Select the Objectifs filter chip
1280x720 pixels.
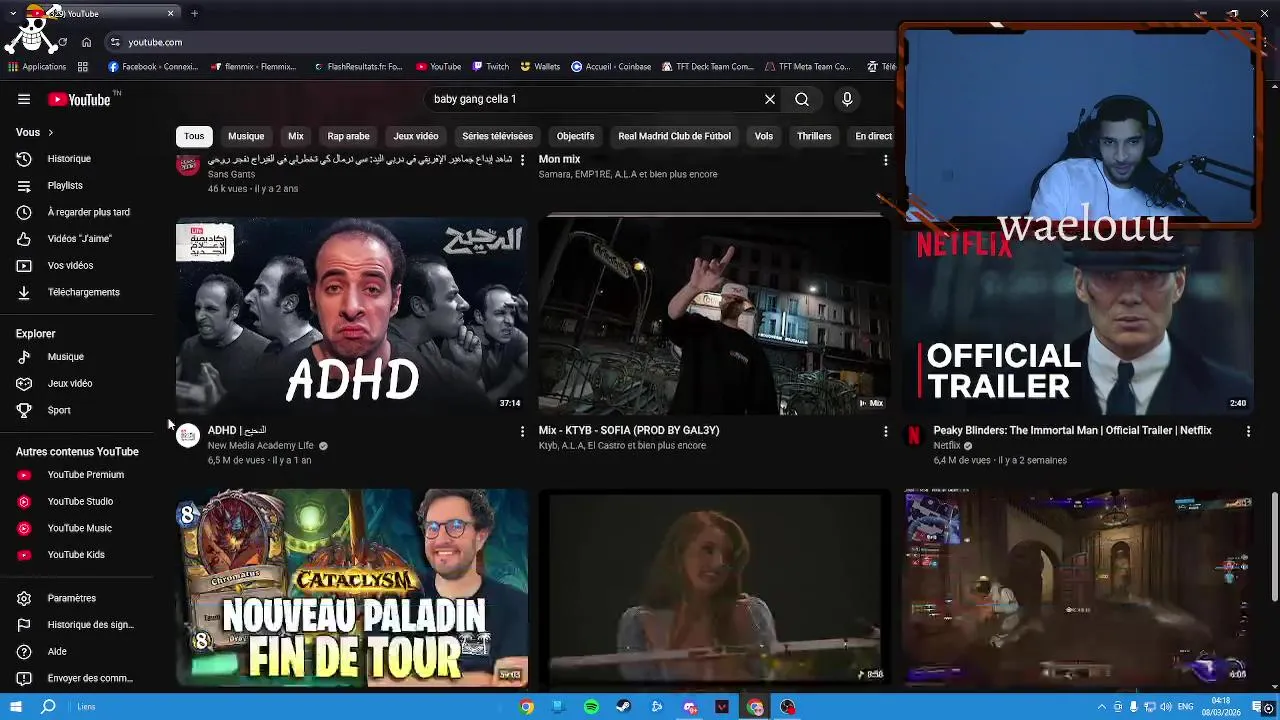[575, 136]
